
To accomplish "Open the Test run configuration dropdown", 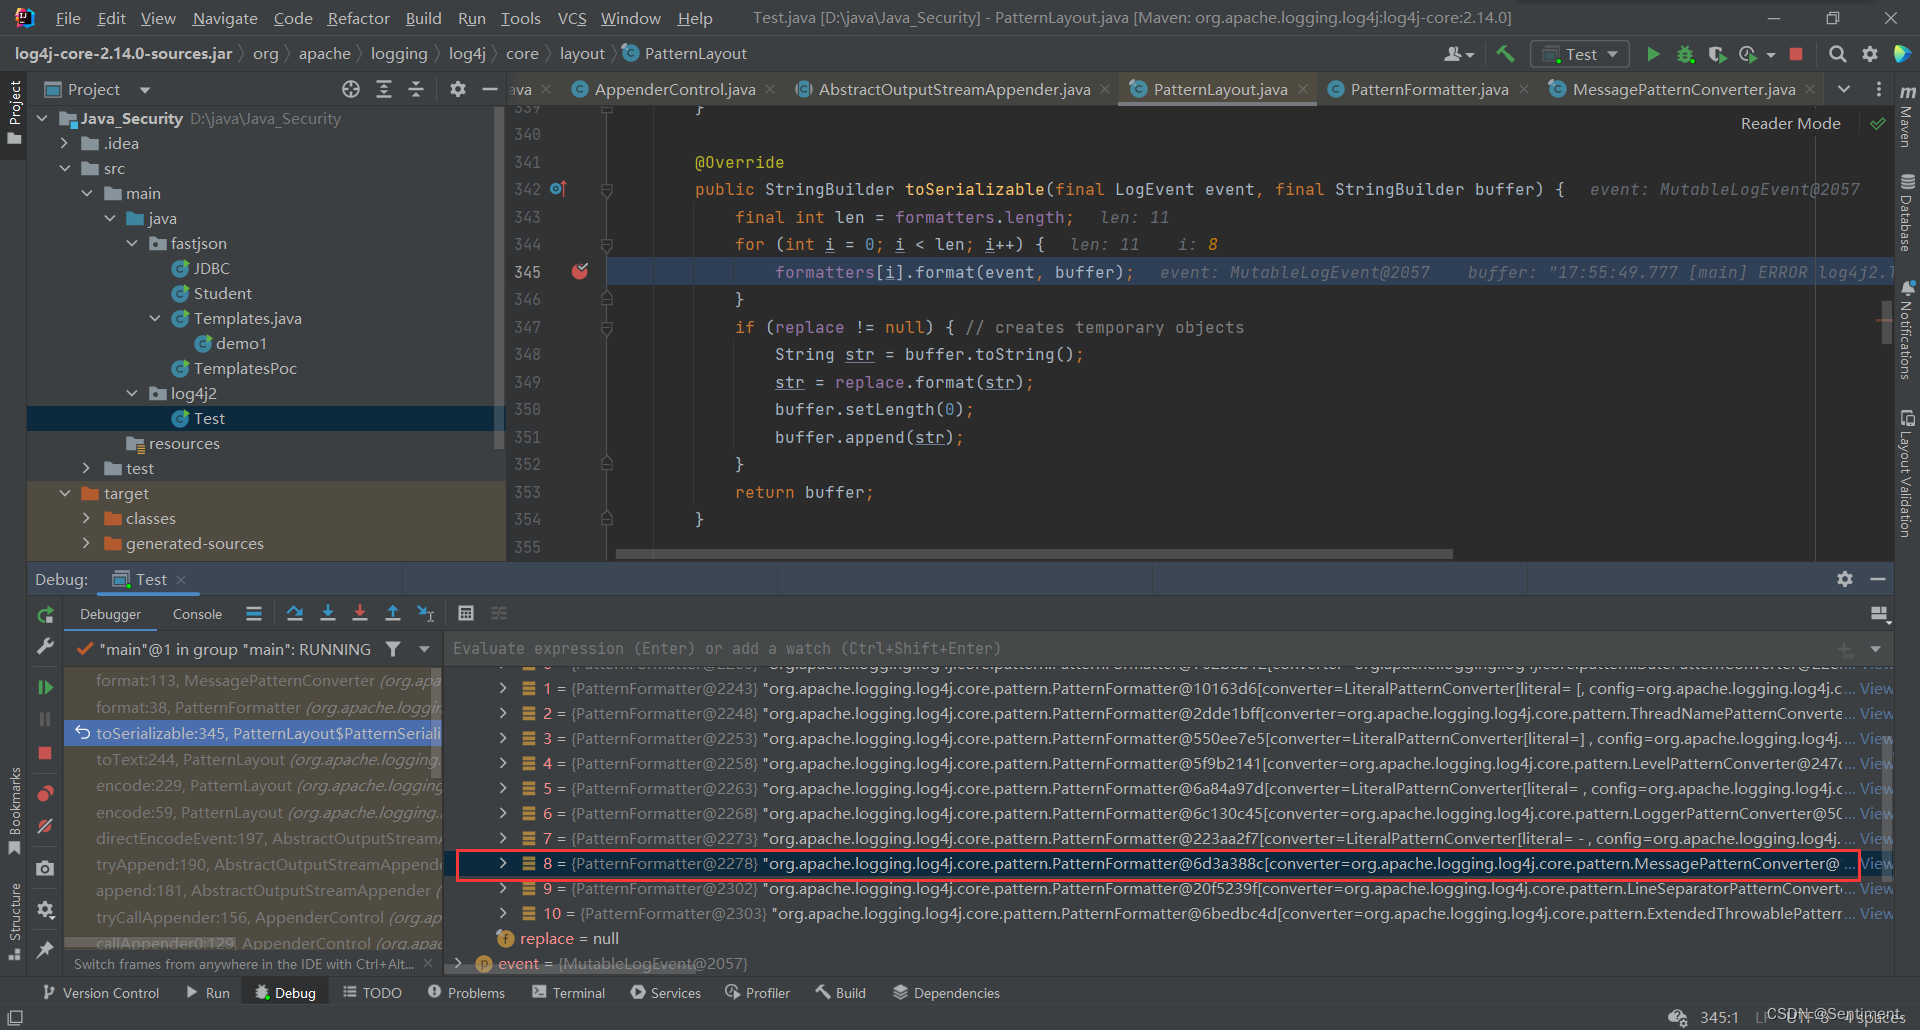I will click(1580, 54).
